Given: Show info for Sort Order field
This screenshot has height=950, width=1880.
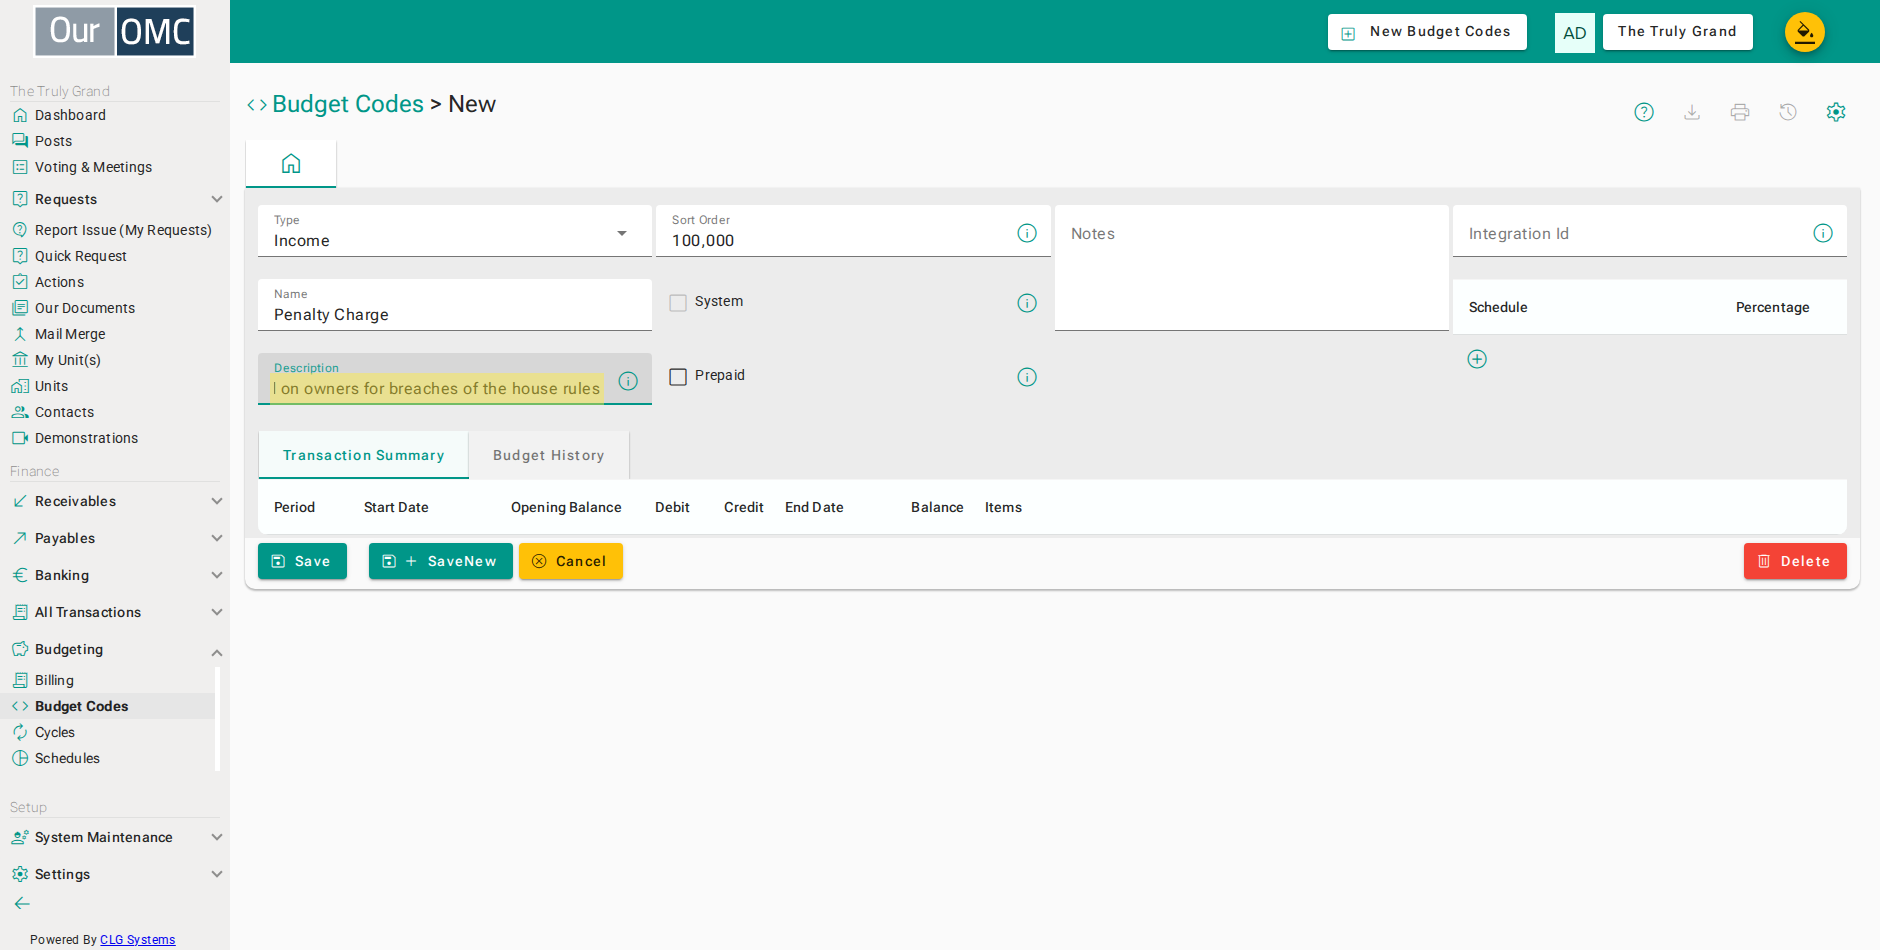Looking at the screenshot, I should pos(1027,233).
